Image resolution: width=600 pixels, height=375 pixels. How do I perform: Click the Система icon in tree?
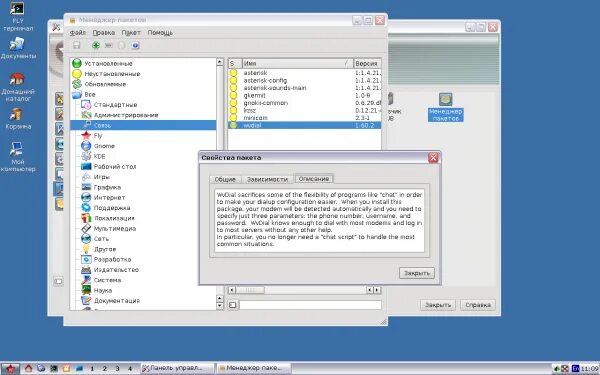click(x=86, y=280)
